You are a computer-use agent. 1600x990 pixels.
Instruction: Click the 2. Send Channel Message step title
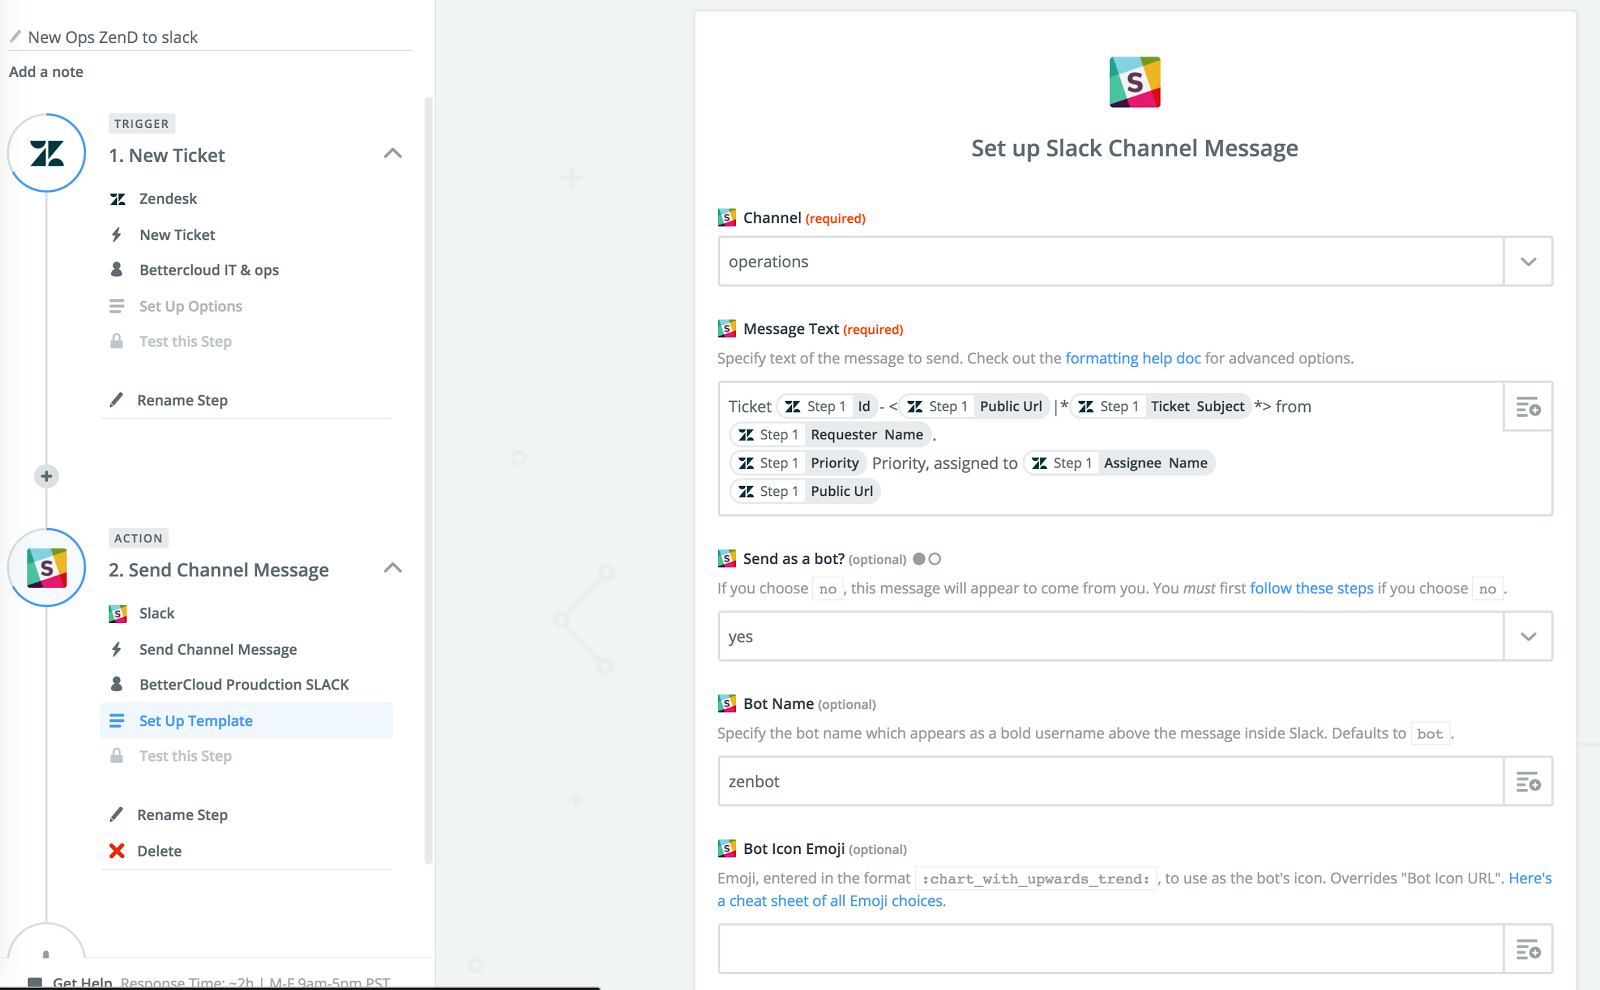pos(219,570)
